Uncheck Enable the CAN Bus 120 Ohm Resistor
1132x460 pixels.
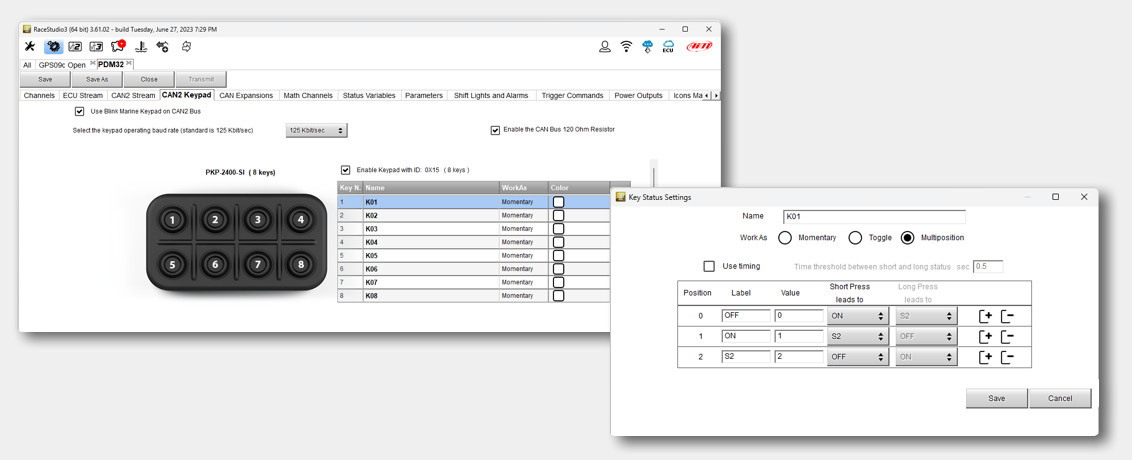coord(495,130)
